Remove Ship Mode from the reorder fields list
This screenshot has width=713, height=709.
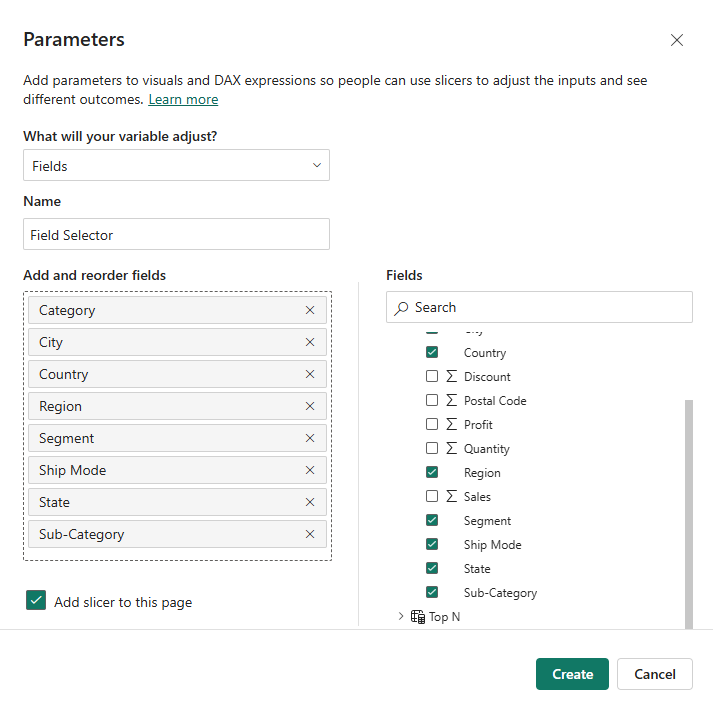pyautogui.click(x=310, y=470)
